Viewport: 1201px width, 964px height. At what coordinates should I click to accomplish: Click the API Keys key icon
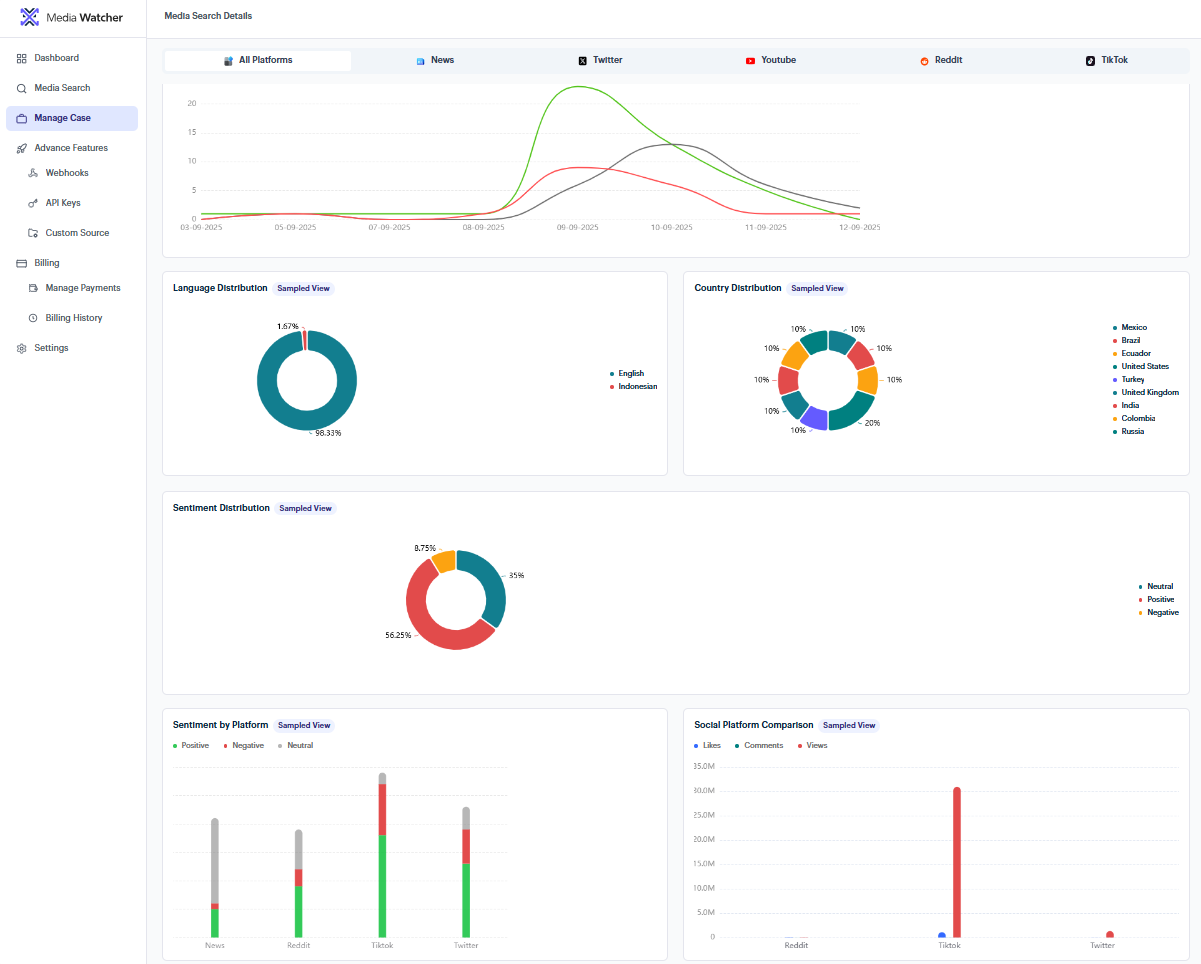[x=33, y=203]
